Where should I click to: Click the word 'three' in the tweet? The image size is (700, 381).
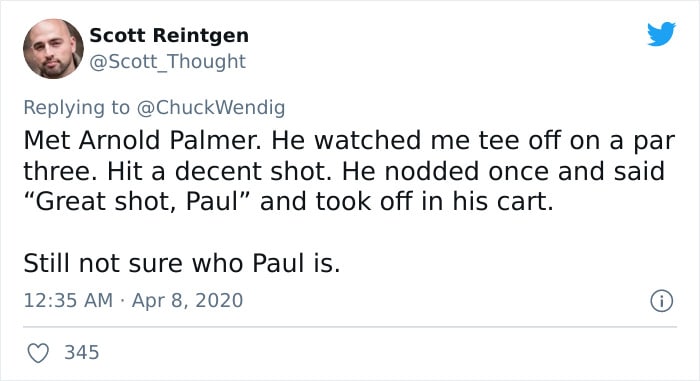coord(60,171)
